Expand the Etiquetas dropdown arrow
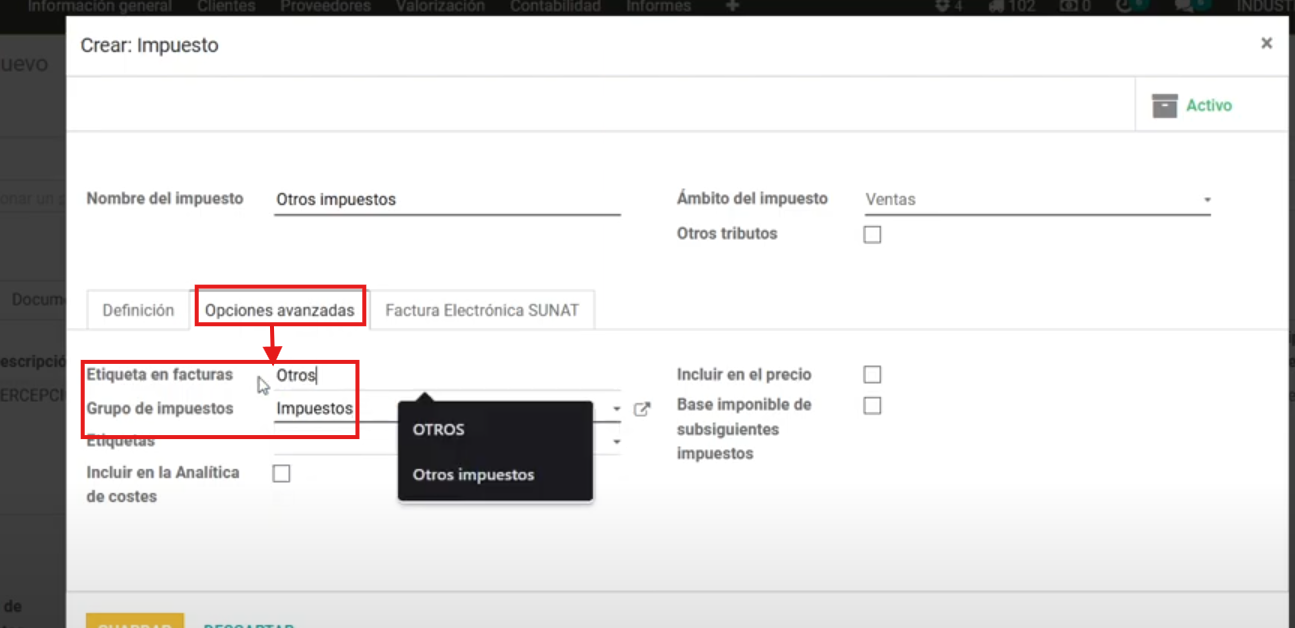 pyautogui.click(x=617, y=442)
